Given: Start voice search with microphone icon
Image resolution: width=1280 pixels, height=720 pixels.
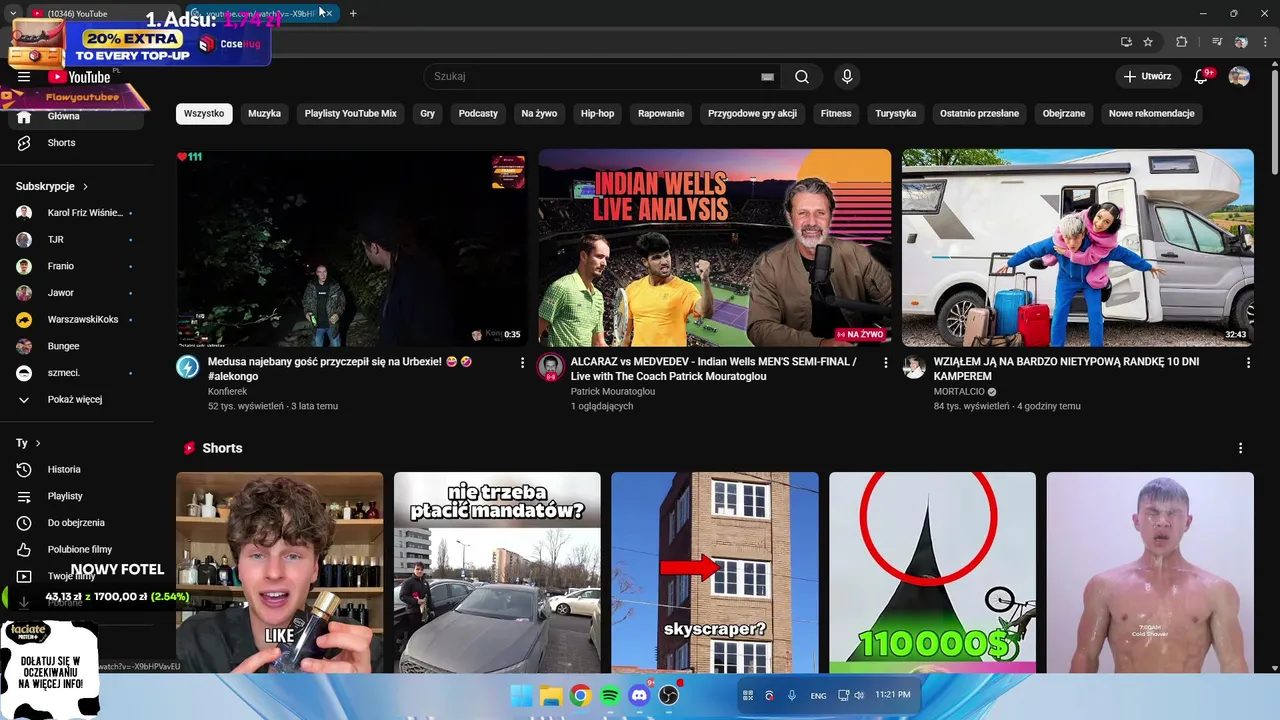Looking at the screenshot, I should 847,77.
